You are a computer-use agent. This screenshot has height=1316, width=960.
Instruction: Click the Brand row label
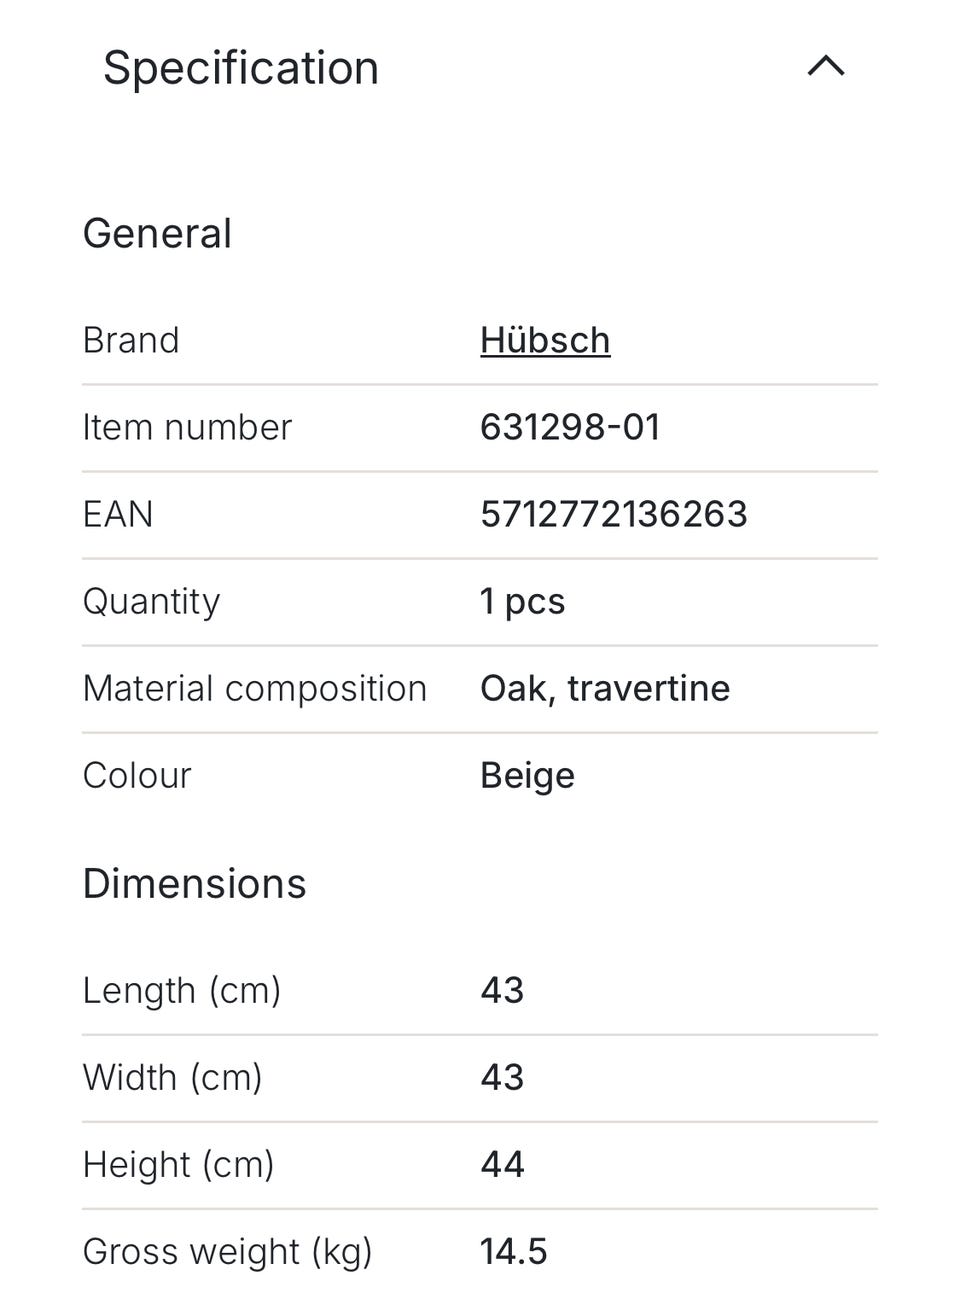point(131,340)
